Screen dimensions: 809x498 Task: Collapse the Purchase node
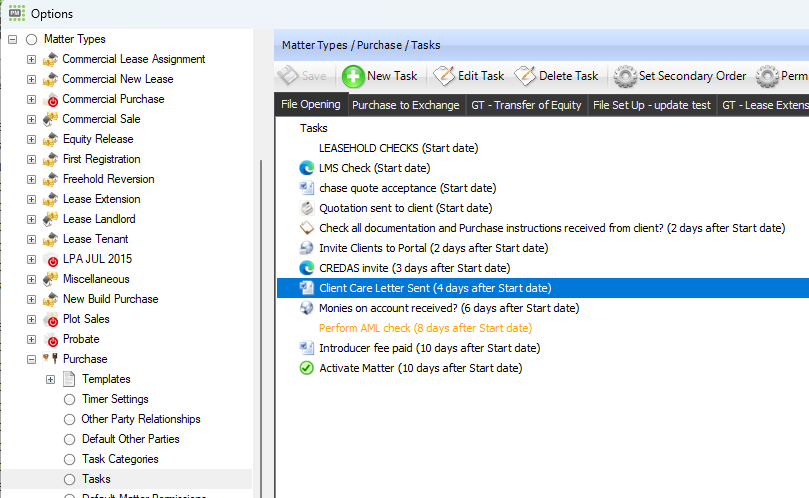(31, 360)
